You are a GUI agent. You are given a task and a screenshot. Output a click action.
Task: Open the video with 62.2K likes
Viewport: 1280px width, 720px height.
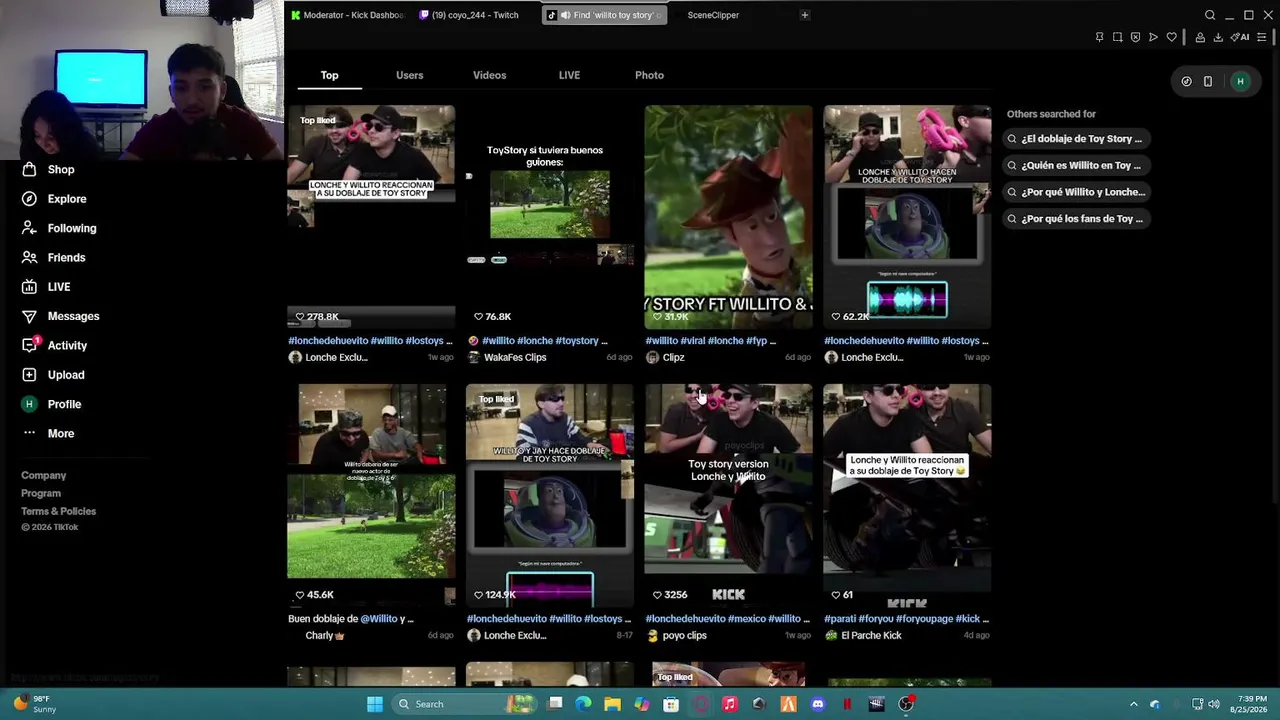pyautogui.click(x=907, y=217)
